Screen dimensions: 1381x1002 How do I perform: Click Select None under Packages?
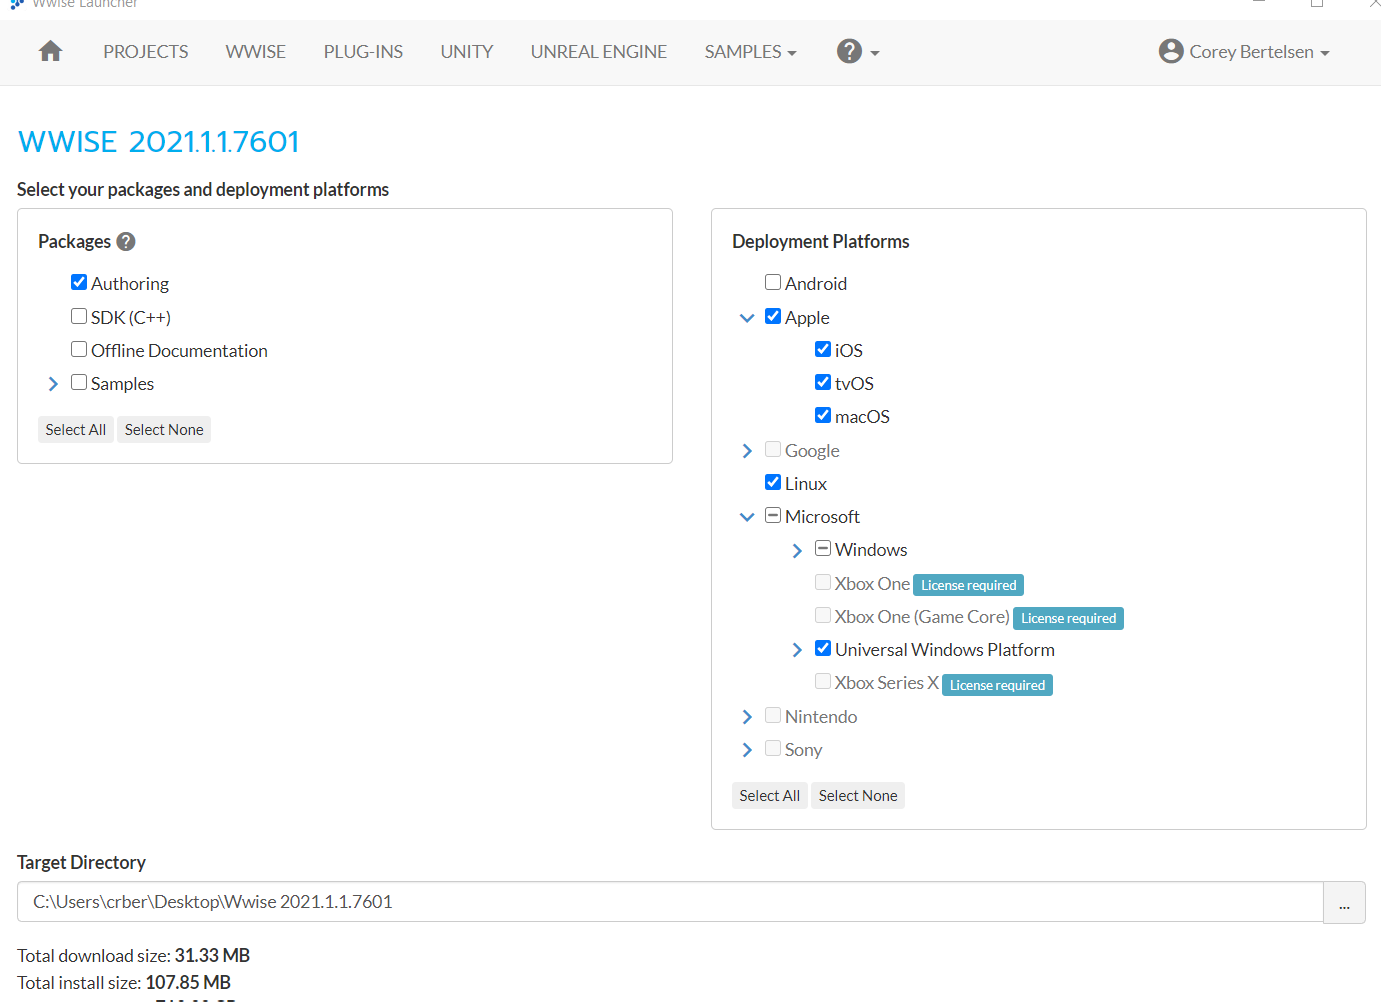(x=164, y=430)
